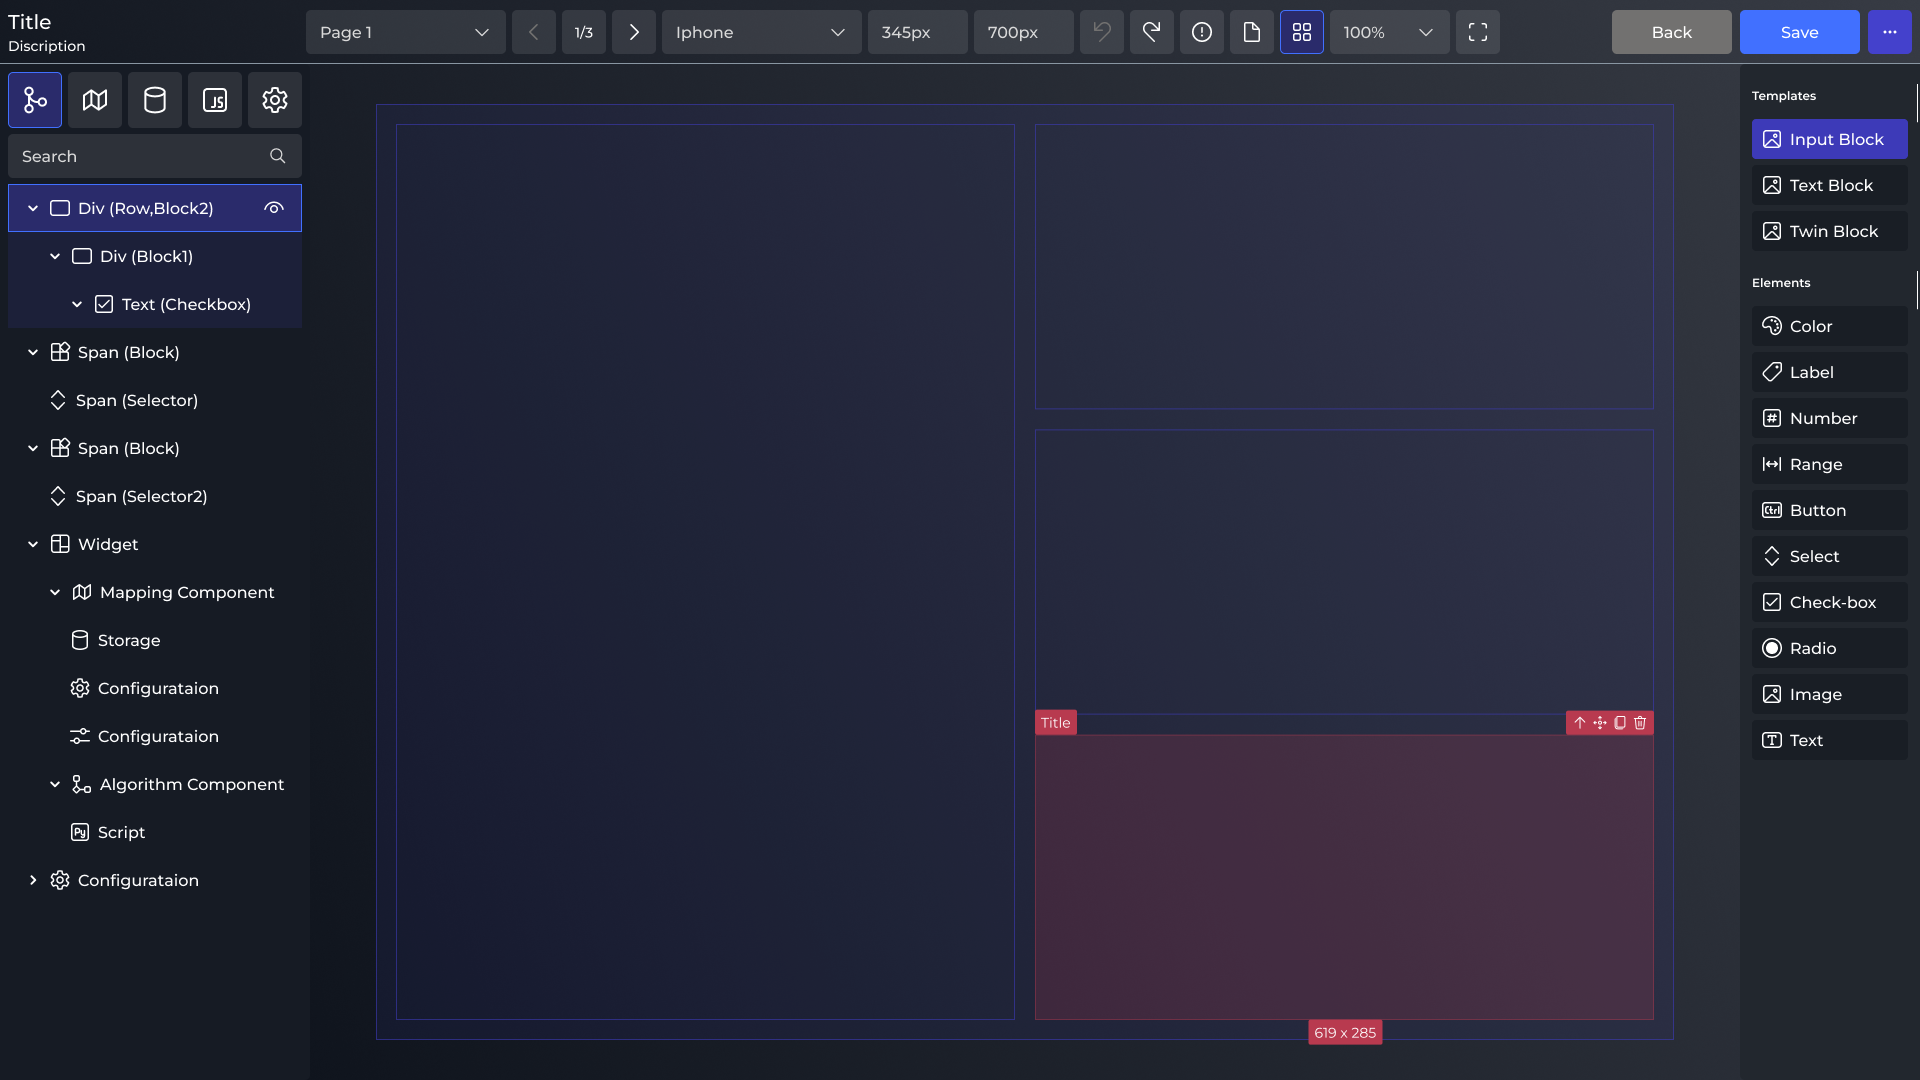Image resolution: width=1920 pixels, height=1080 pixels.
Task: Collapse the Text (Checkbox) node
Action: coord(77,304)
